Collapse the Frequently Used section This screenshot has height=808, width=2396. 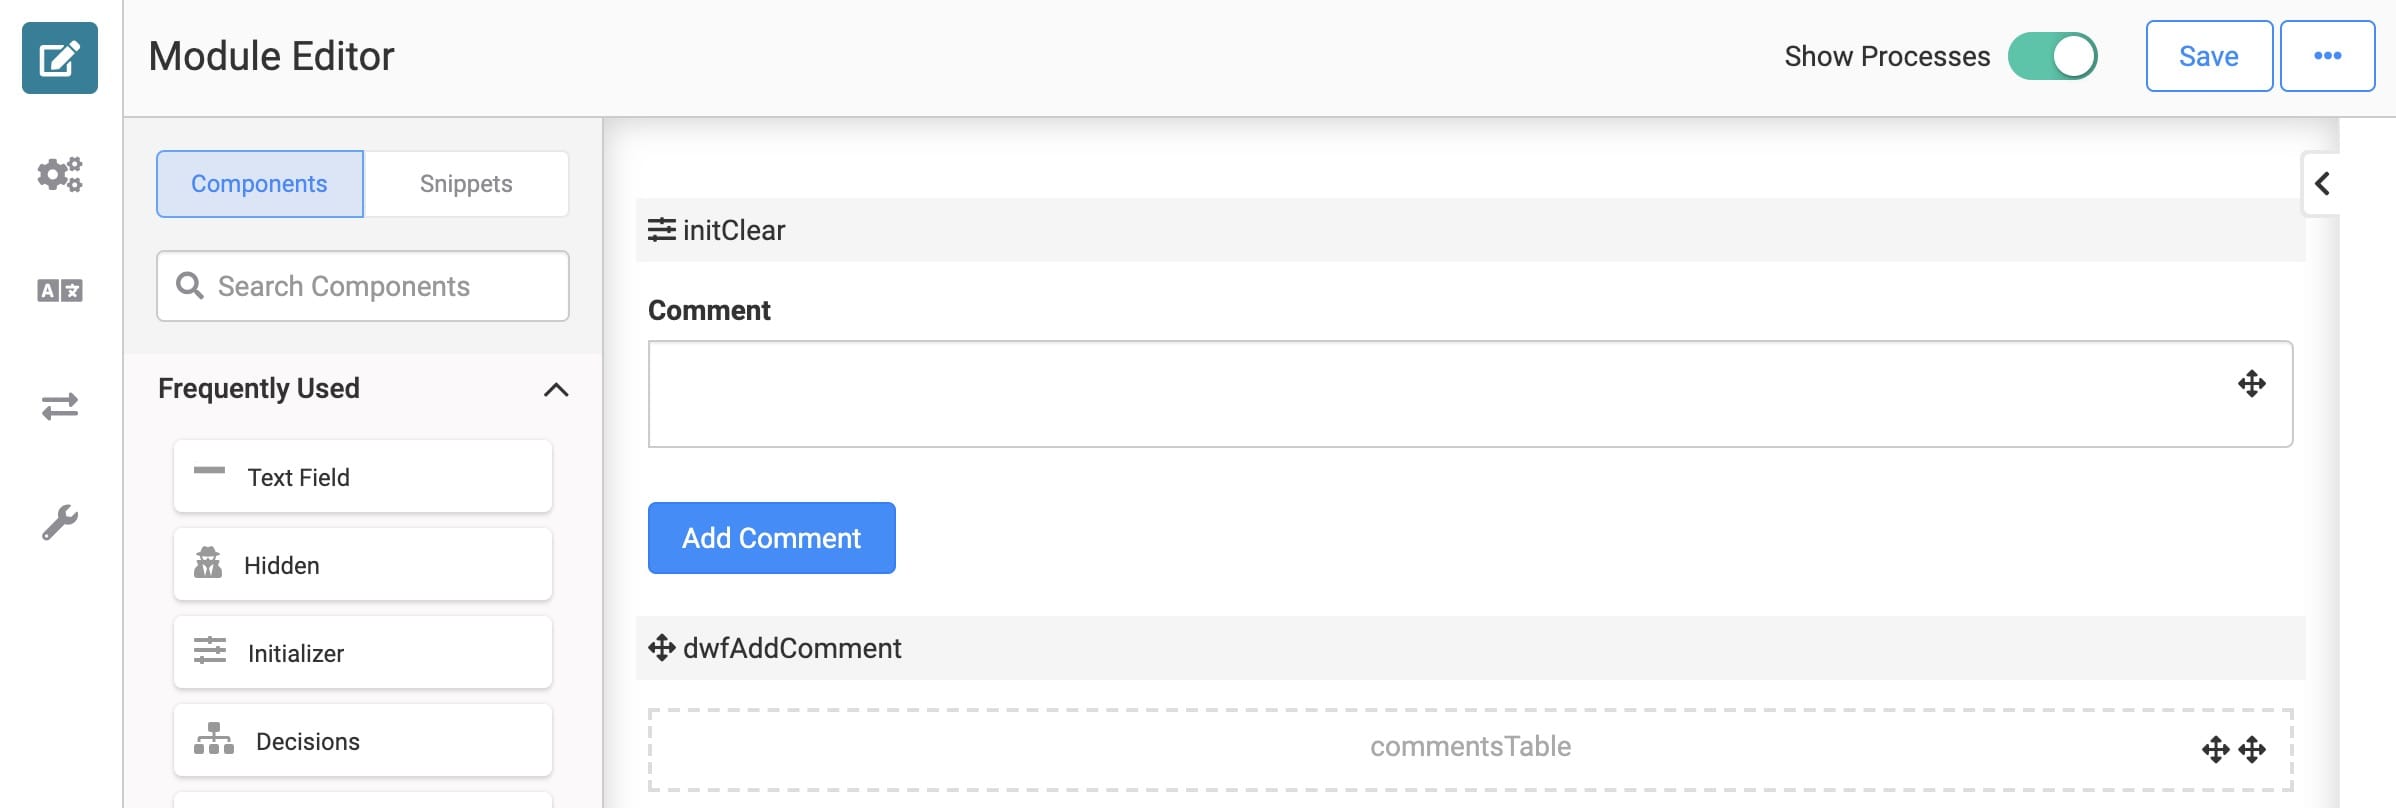point(556,390)
